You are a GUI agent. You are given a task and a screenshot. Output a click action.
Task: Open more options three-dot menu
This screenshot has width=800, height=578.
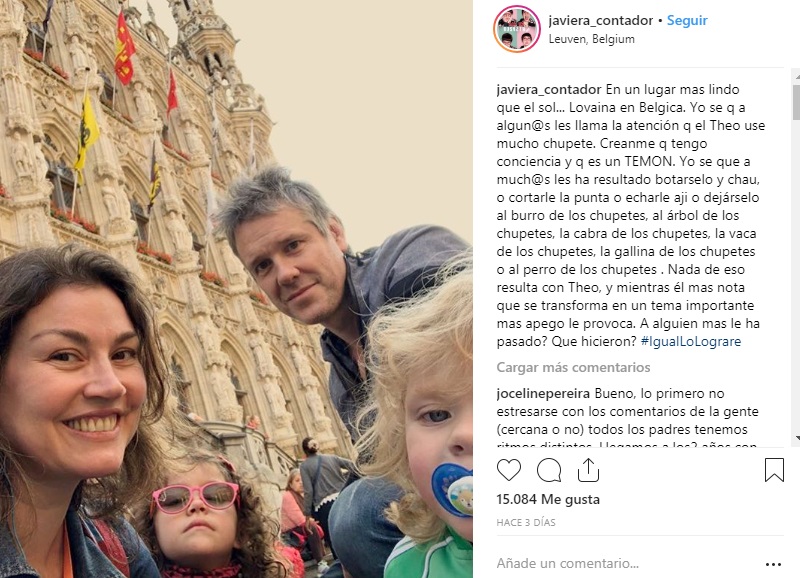(773, 564)
